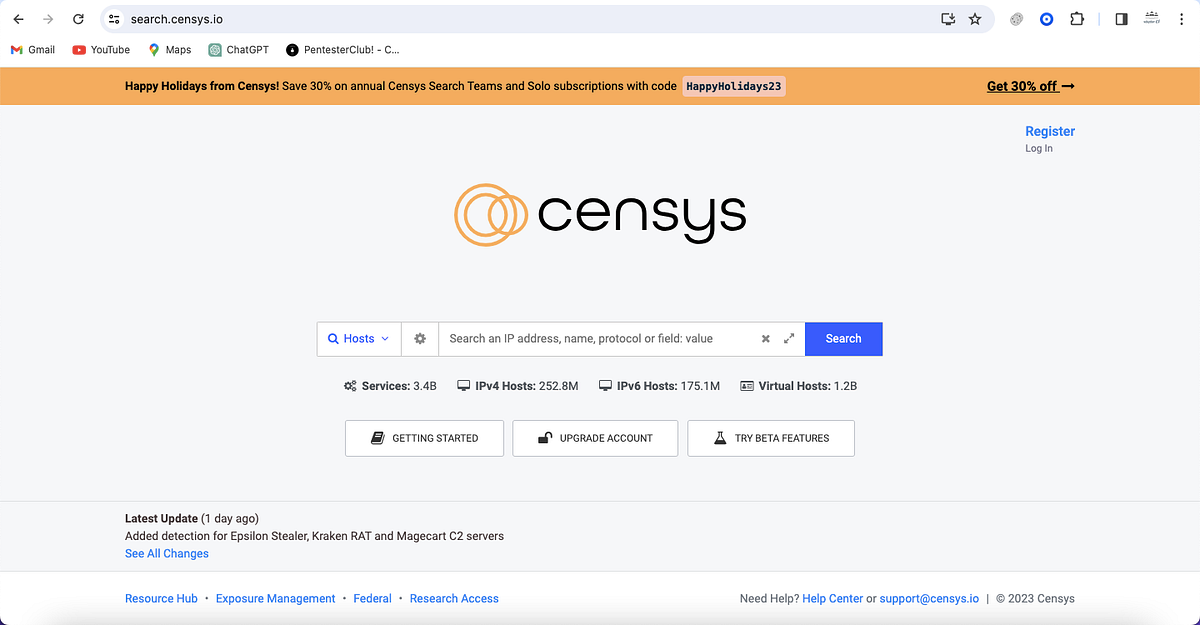View site information icon in address bar
1200x625 pixels.
tap(114, 19)
